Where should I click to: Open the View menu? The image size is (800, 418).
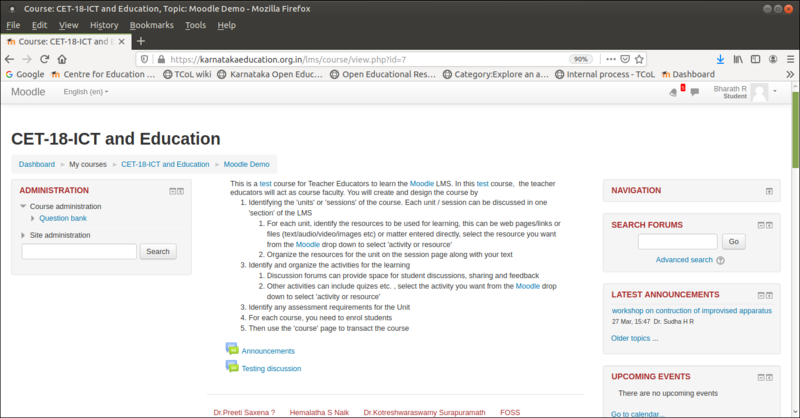point(68,25)
